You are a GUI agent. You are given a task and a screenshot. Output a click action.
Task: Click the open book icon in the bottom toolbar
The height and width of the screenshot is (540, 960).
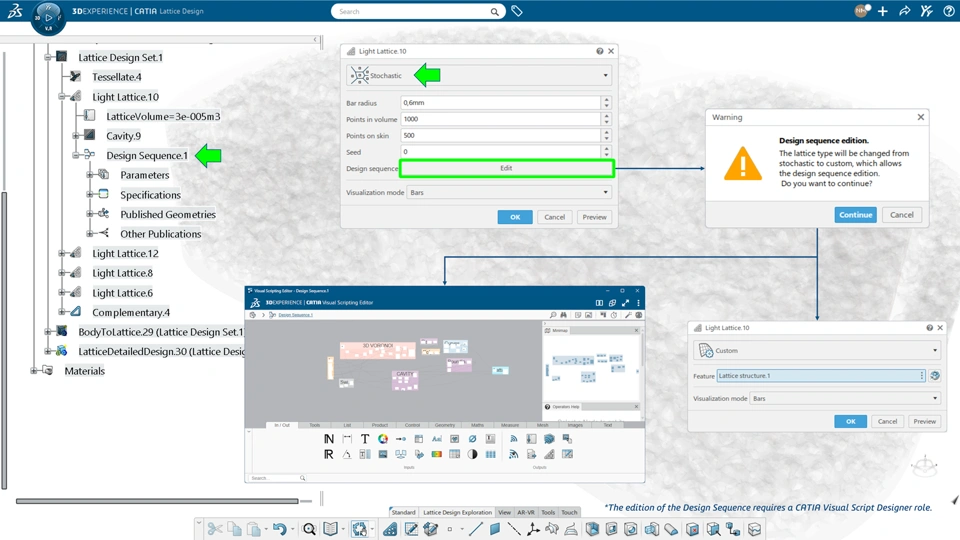coord(331,528)
